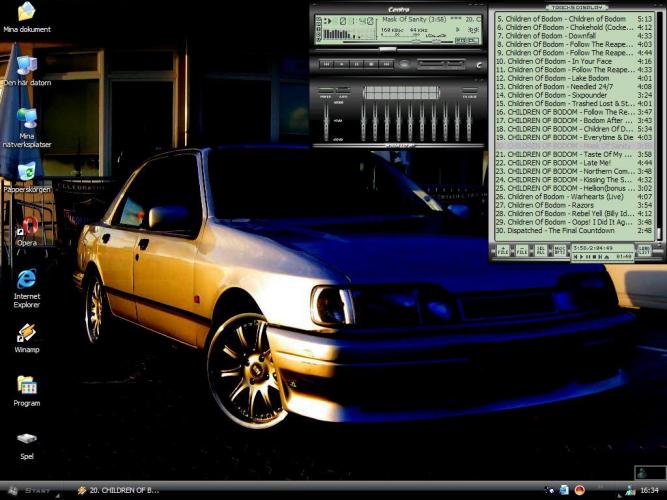Viewport: 667px width, 500px height.
Task: Open the playlist Add File menu
Action: coord(503,252)
